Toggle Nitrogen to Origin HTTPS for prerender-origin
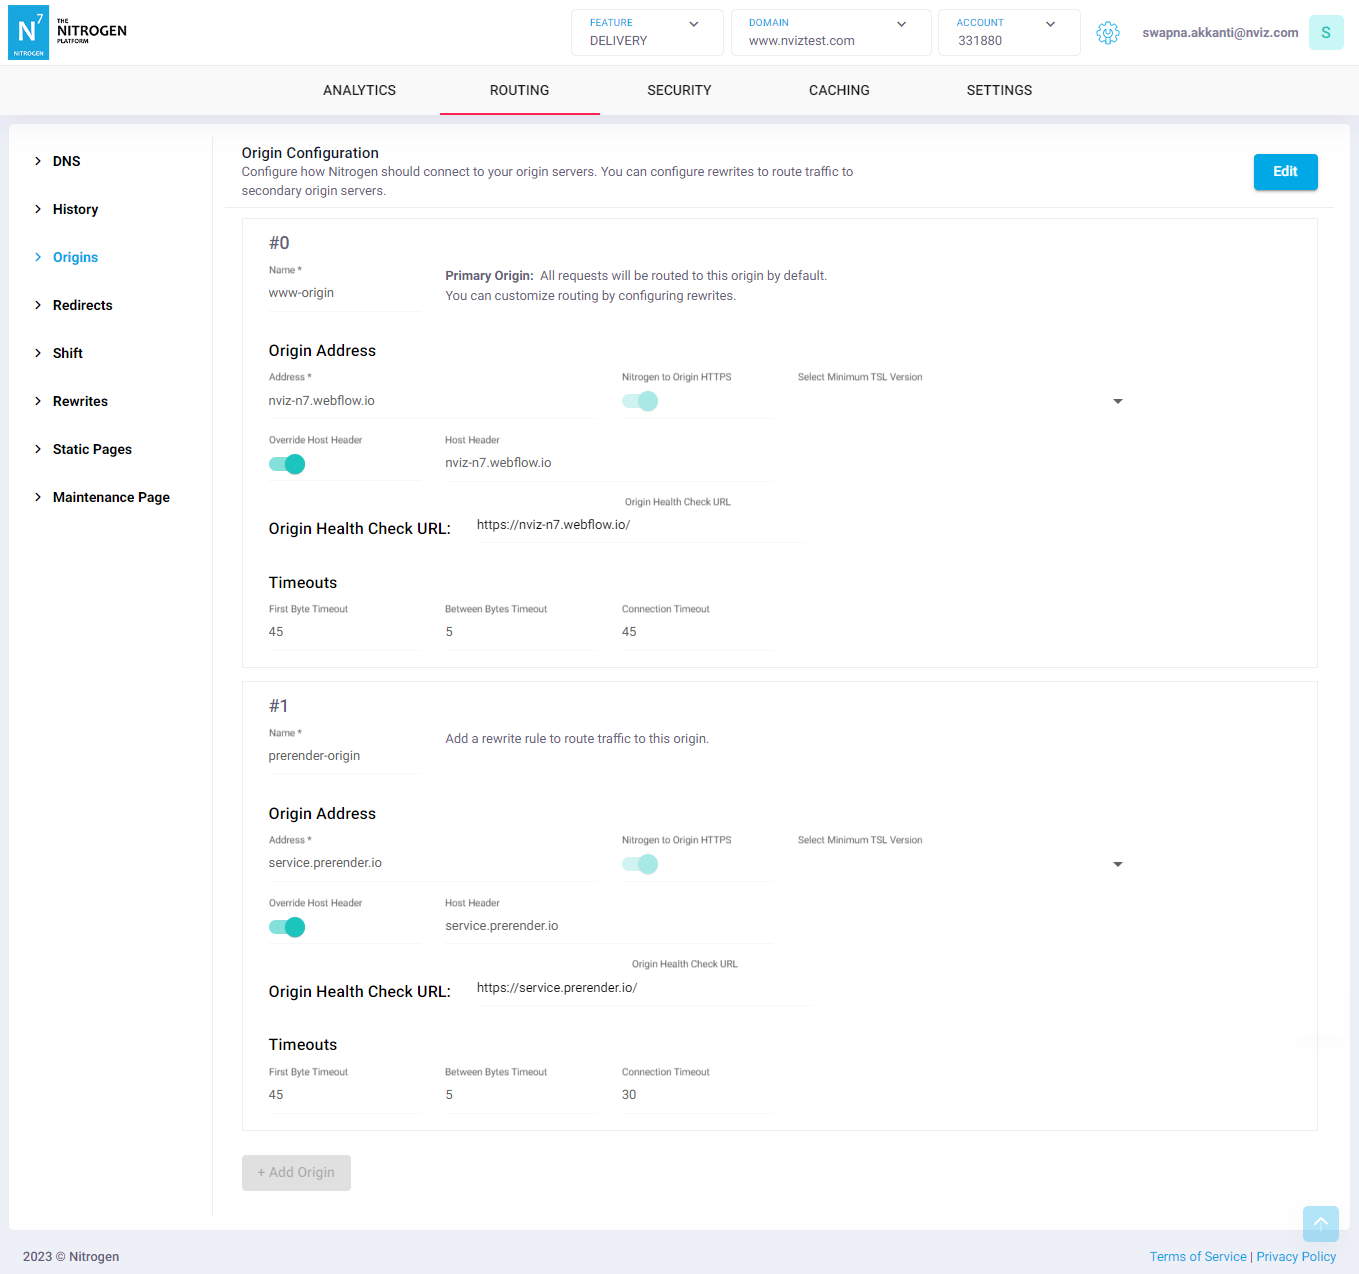This screenshot has width=1359, height=1274. 640,864
